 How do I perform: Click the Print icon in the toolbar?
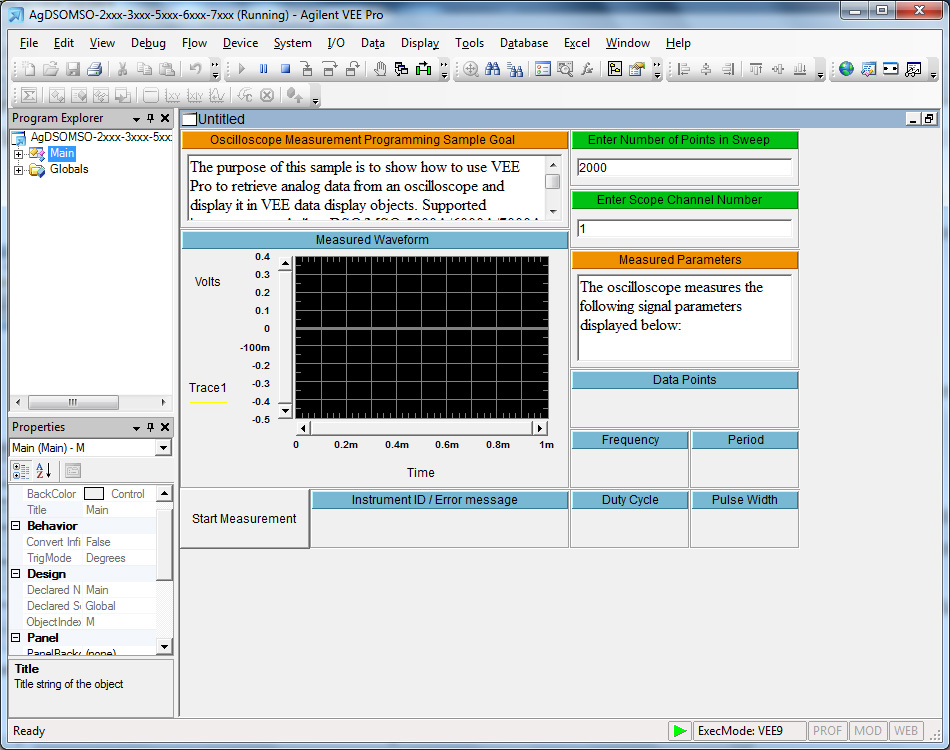[94, 69]
